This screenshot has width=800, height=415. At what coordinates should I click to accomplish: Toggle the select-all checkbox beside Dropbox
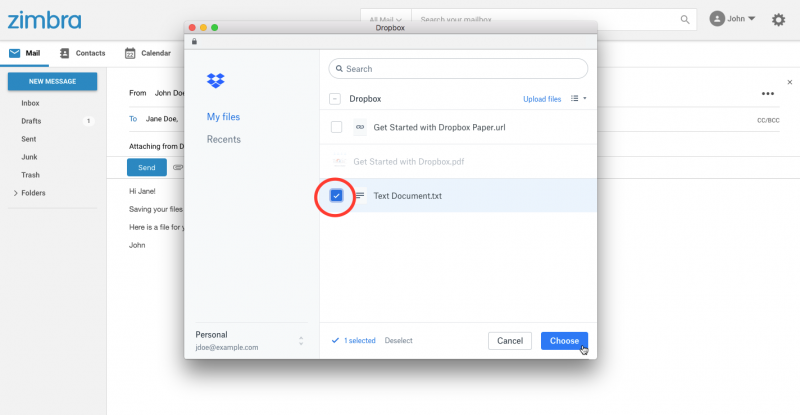pos(335,99)
